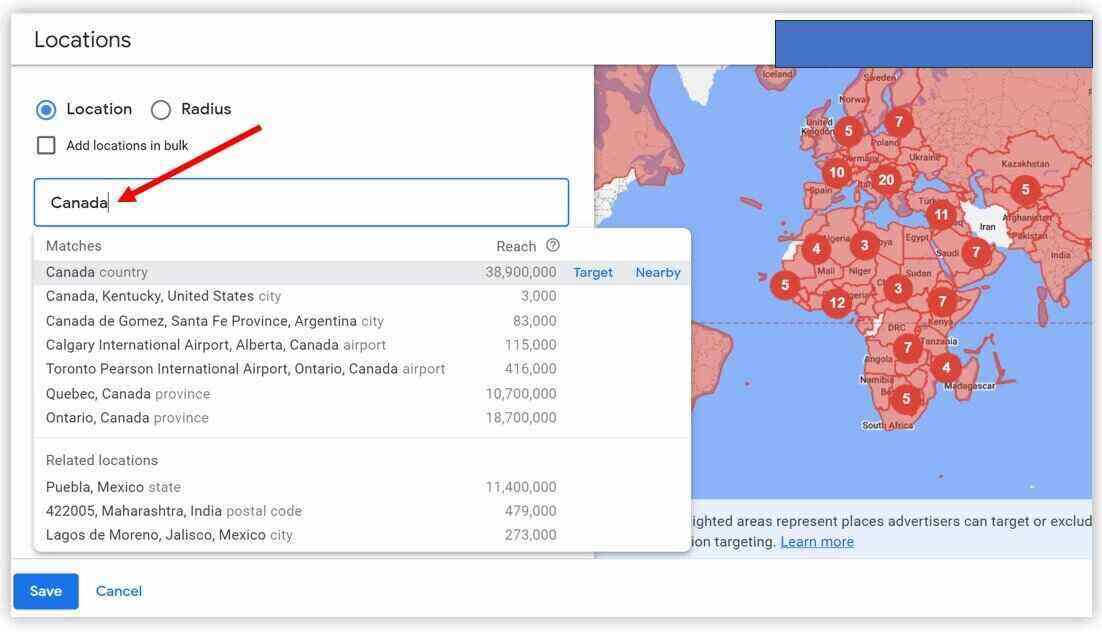The height and width of the screenshot is (632, 1102).
Task: Enable Add locations in bulk checkbox
Action: [x=46, y=146]
